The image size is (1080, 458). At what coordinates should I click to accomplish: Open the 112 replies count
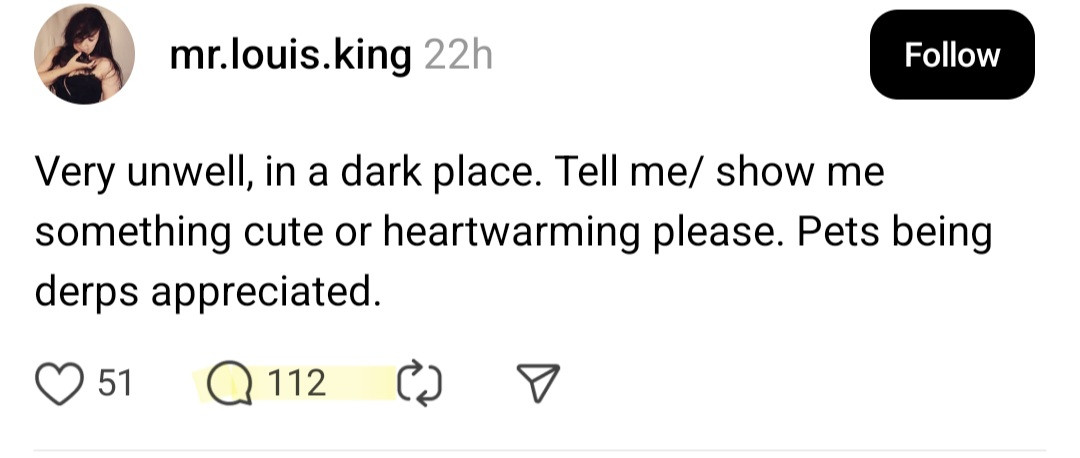(295, 383)
